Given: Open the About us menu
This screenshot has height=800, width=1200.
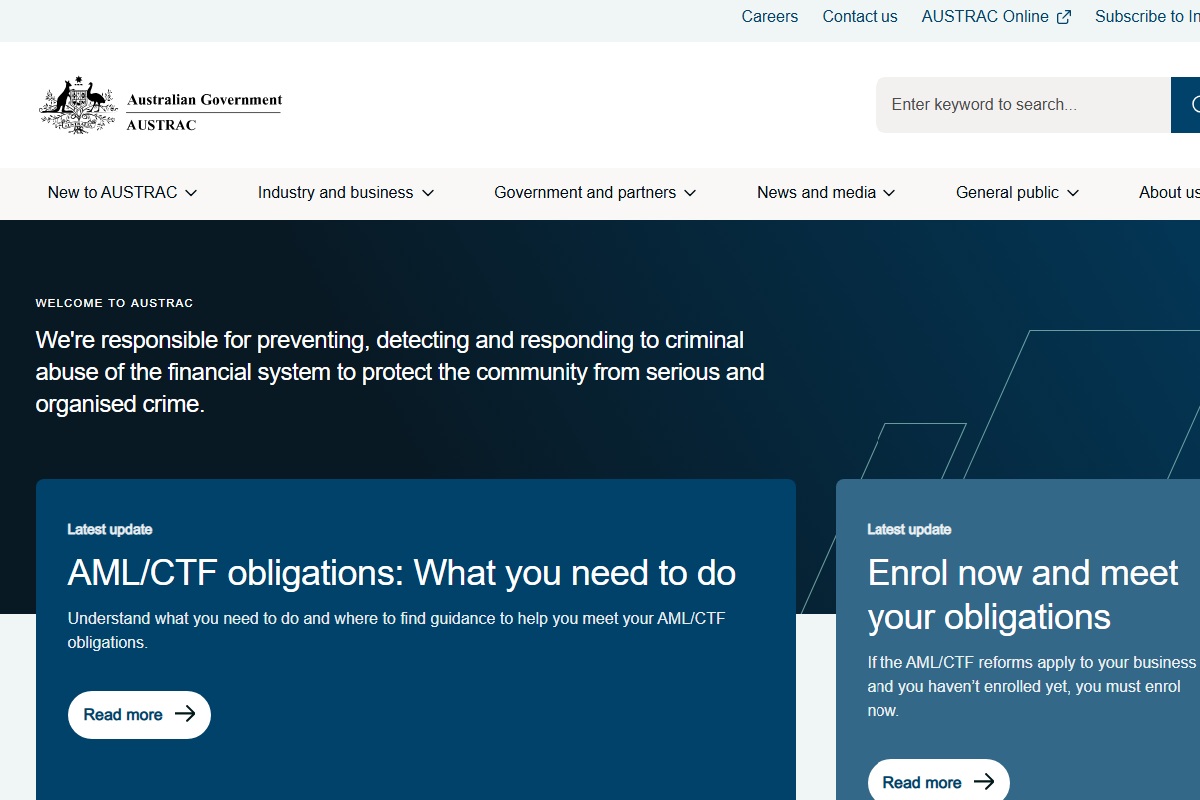Looking at the screenshot, I should (1169, 193).
